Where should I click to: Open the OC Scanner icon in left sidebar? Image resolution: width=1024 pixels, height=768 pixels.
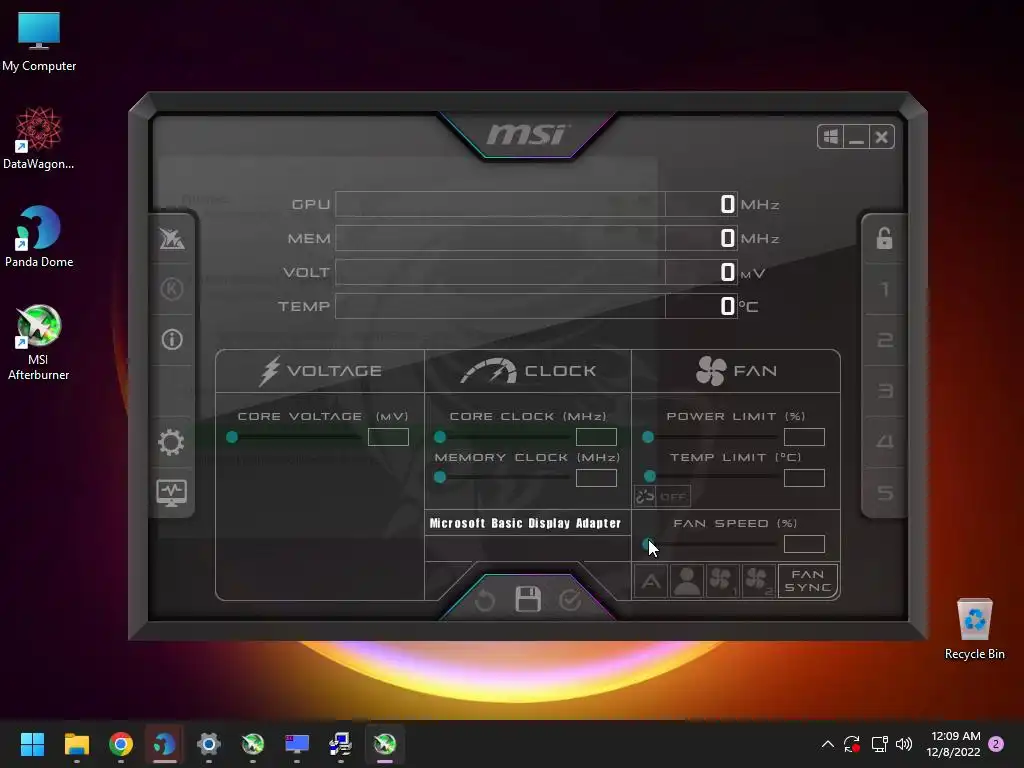click(172, 239)
